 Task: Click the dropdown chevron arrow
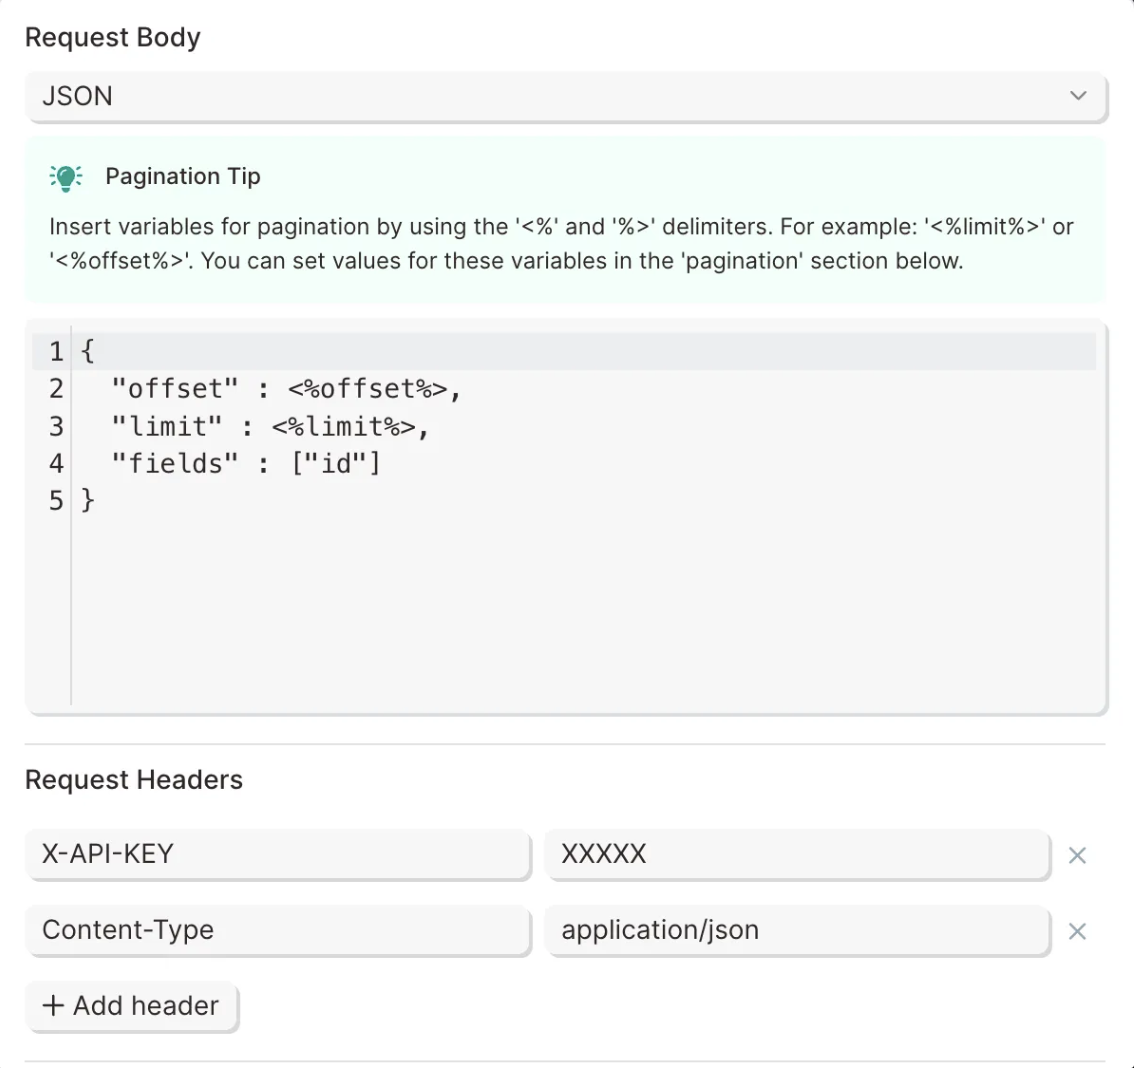pos(1078,96)
